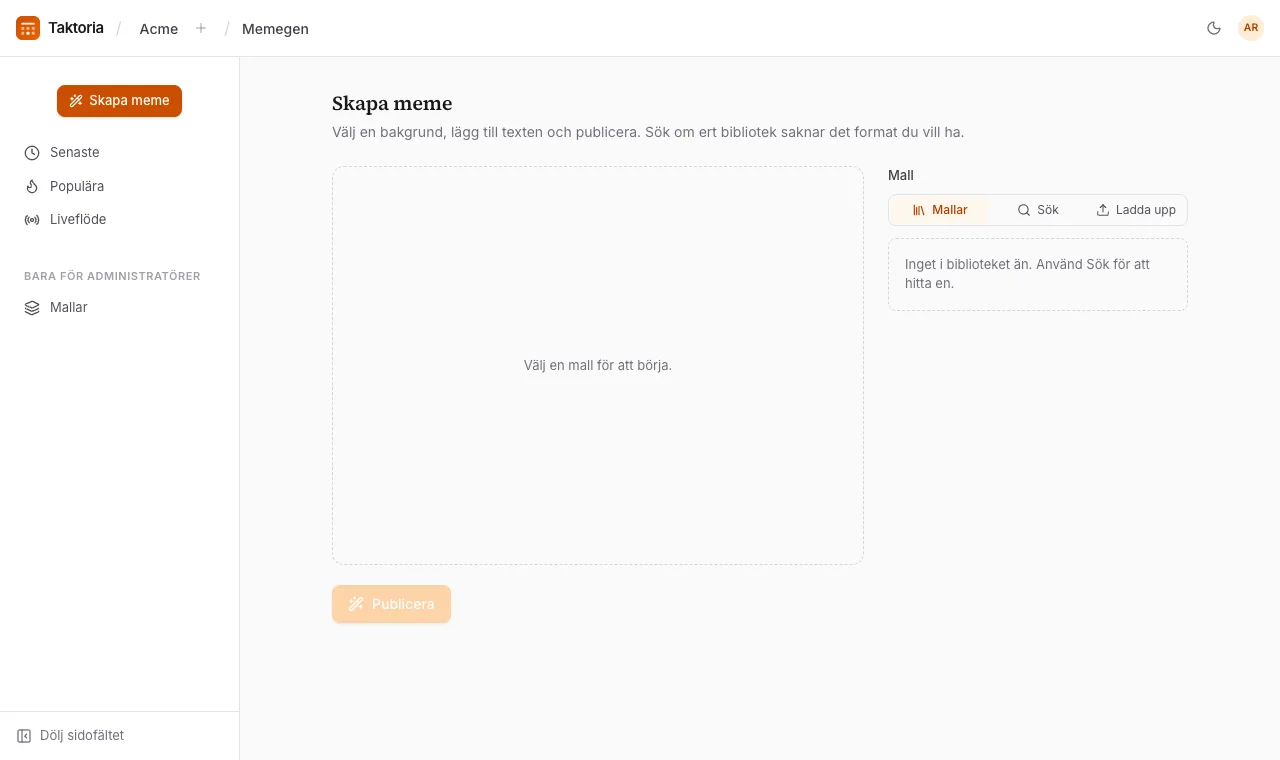
Task: Switch to the Ladda upp tab
Action: (x=1136, y=210)
